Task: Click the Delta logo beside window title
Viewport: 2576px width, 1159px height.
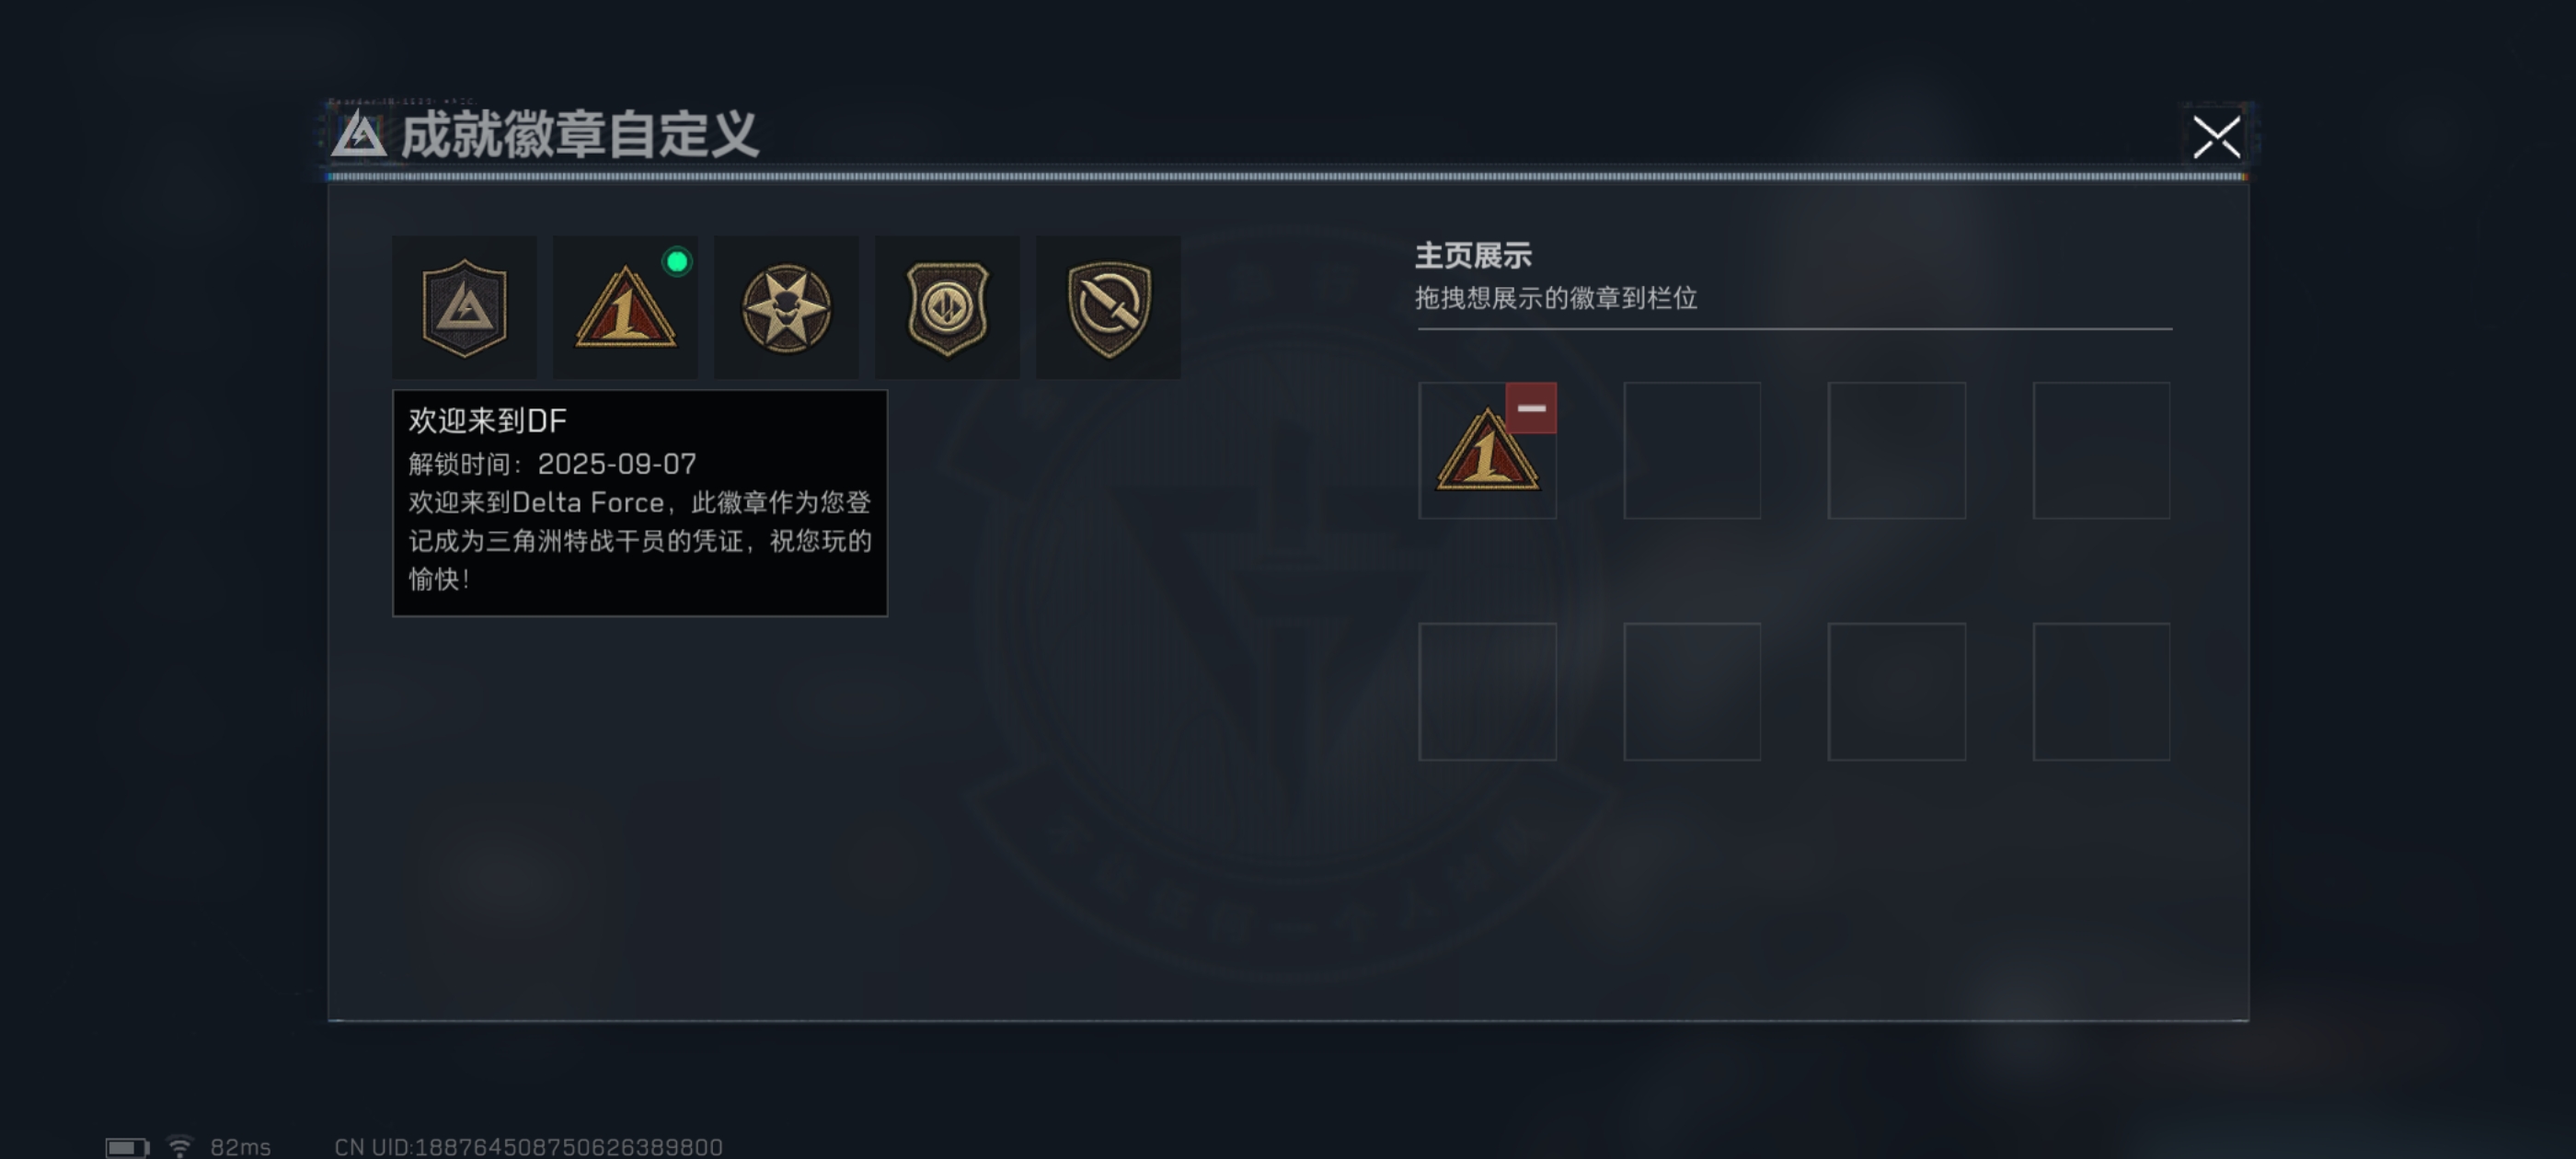Action: 359,134
